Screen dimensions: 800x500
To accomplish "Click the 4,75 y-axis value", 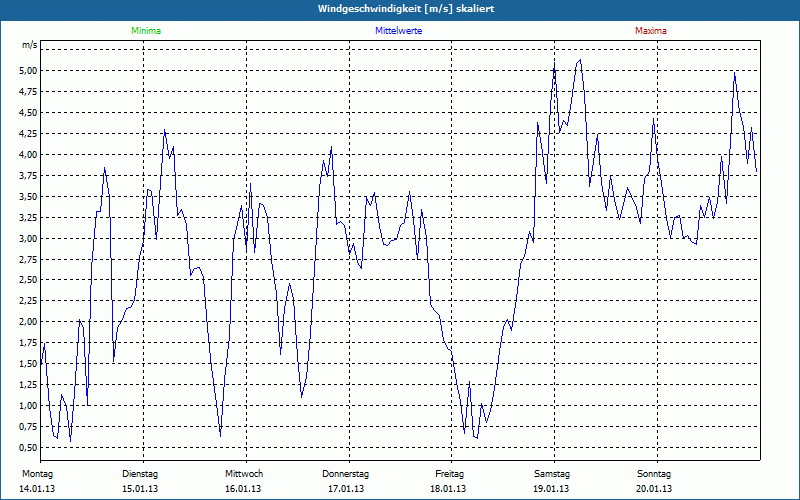I will pyautogui.click(x=29, y=91).
